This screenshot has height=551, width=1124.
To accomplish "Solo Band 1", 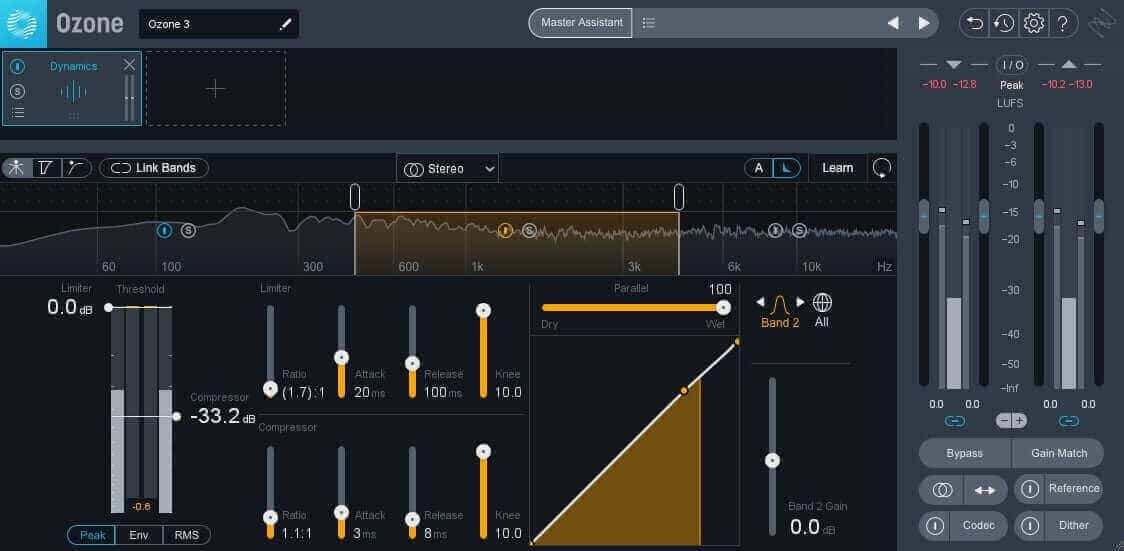I will (x=188, y=230).
